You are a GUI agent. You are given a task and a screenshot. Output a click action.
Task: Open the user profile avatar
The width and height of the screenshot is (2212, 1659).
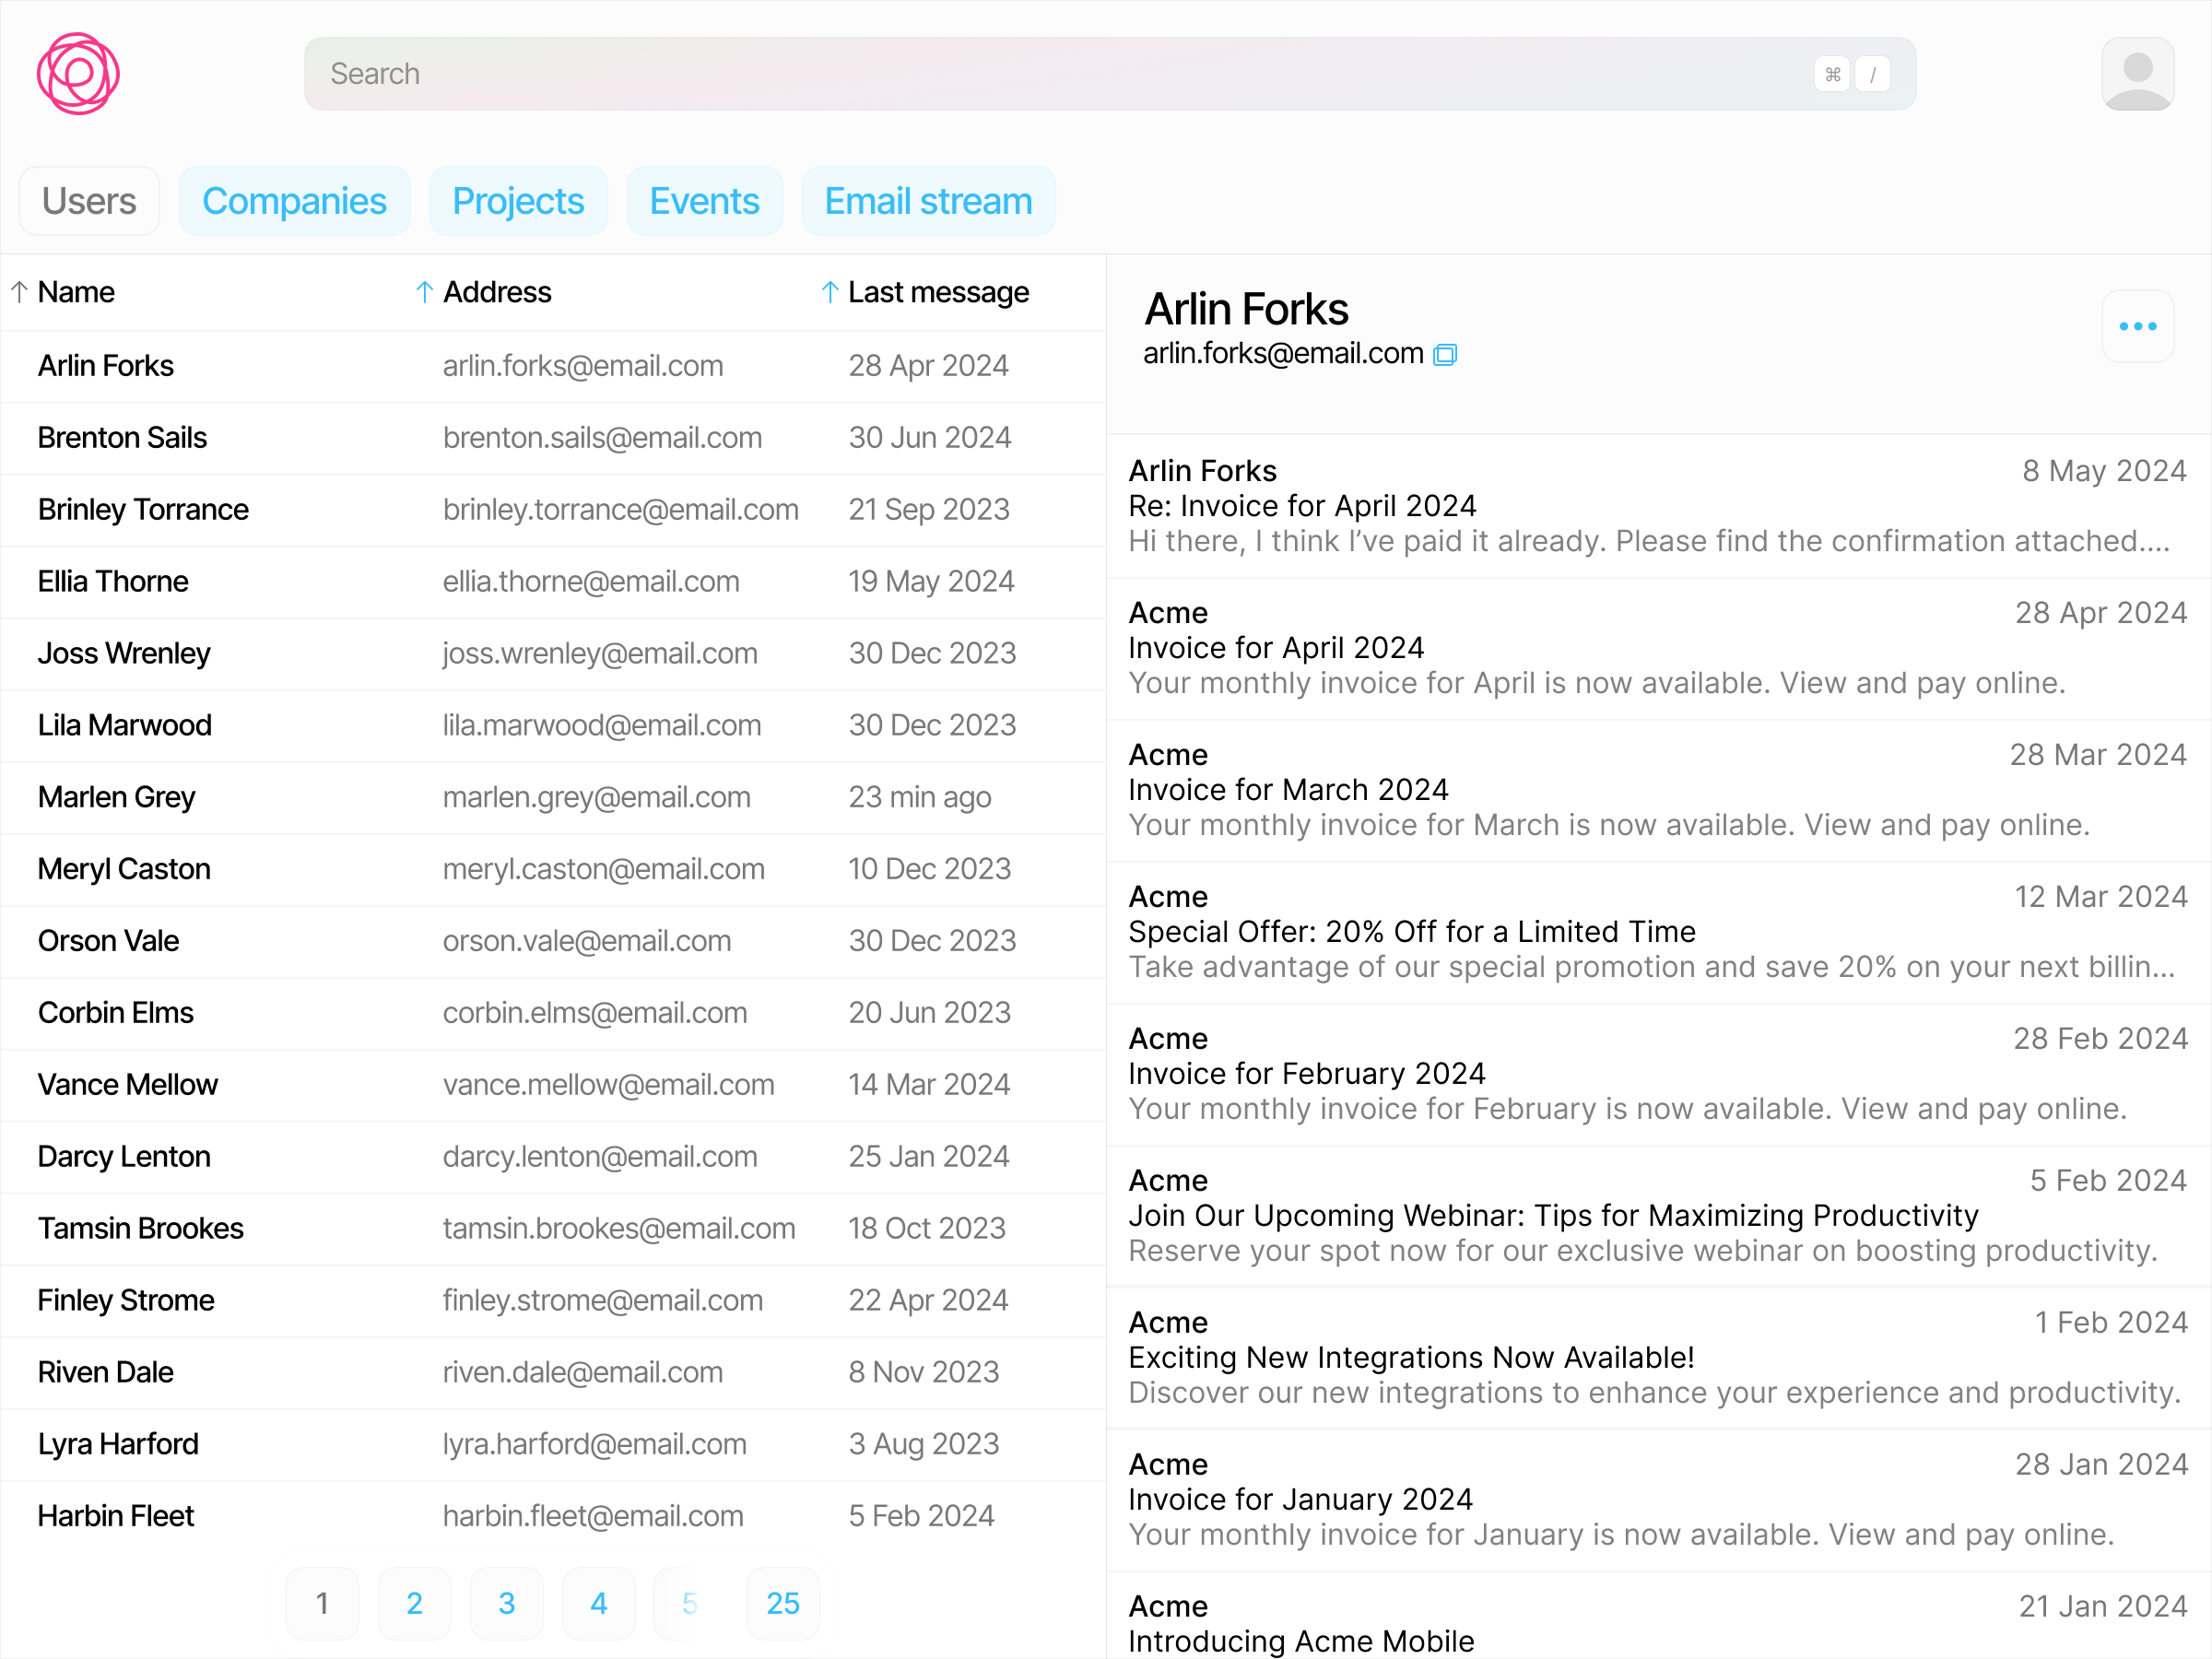pos(2137,74)
